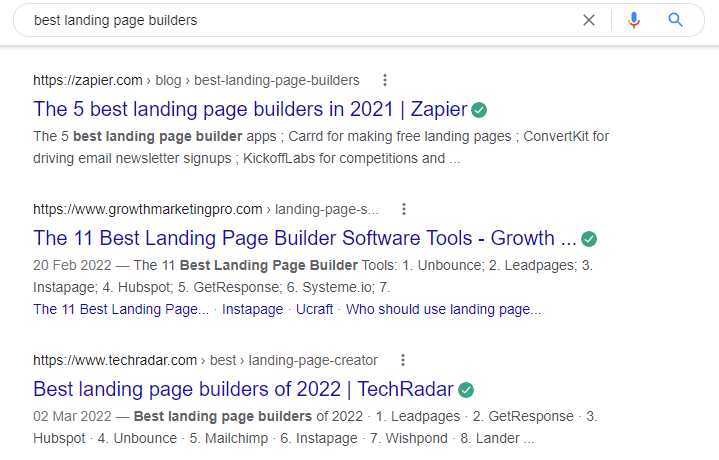Click inside the search query text field
This screenshot has height=460, width=719.
click(300, 20)
